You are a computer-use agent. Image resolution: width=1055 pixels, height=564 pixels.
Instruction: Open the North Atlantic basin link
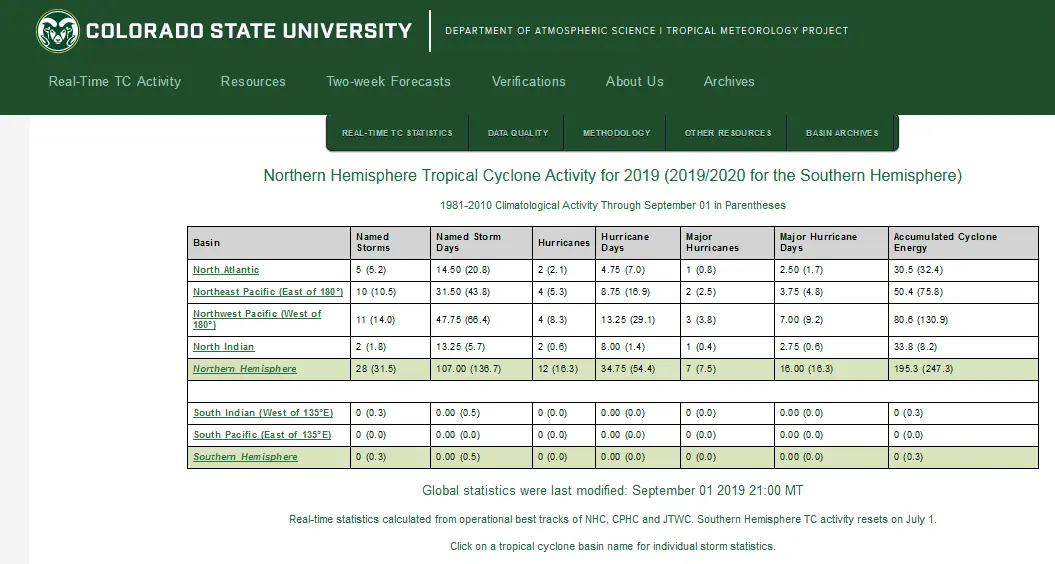[x=226, y=270]
